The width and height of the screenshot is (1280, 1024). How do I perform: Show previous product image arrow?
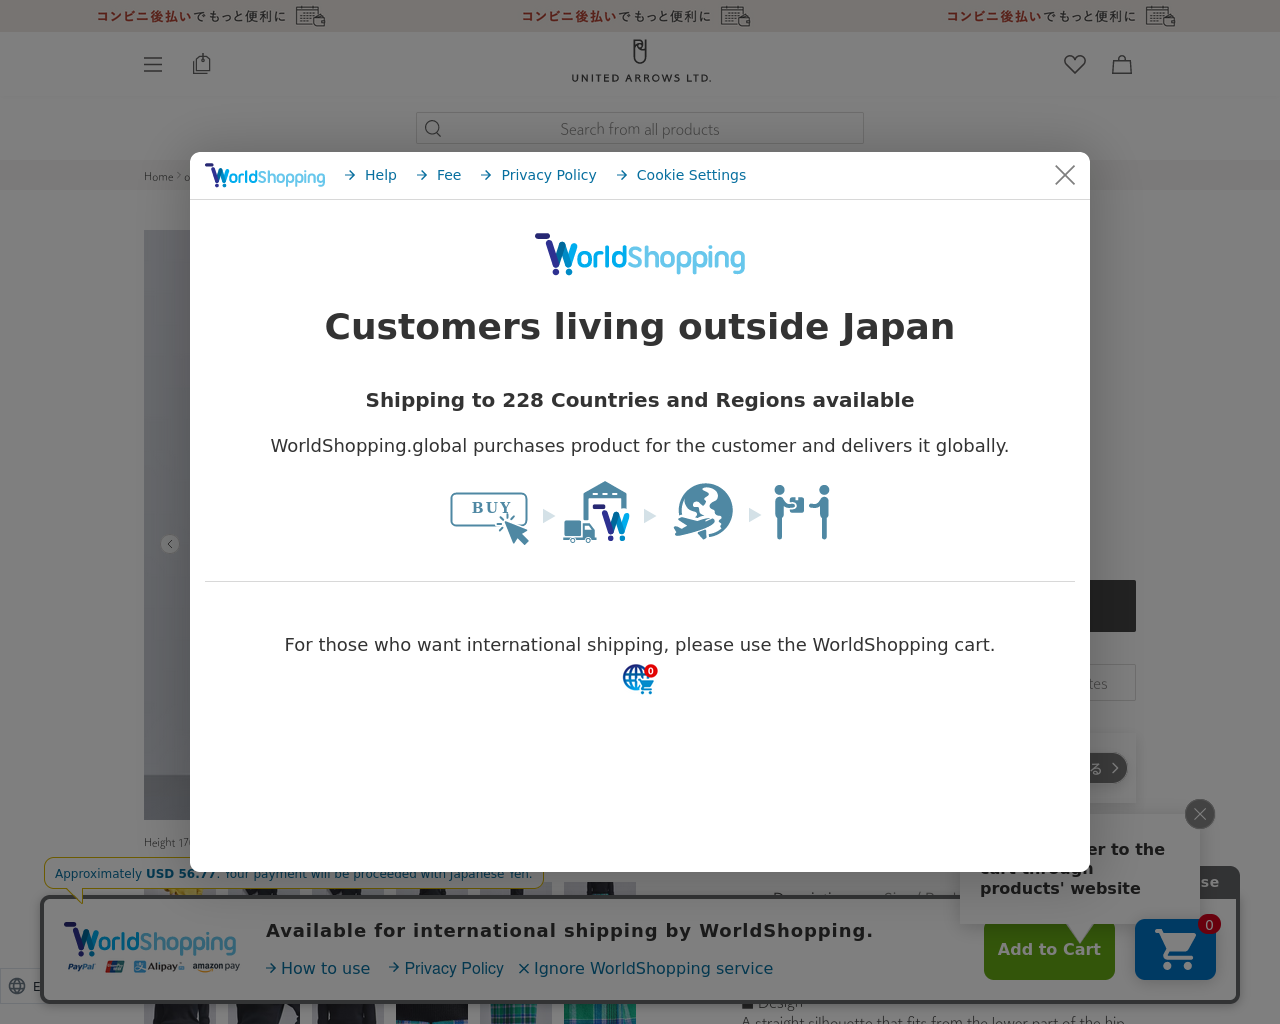click(x=170, y=544)
